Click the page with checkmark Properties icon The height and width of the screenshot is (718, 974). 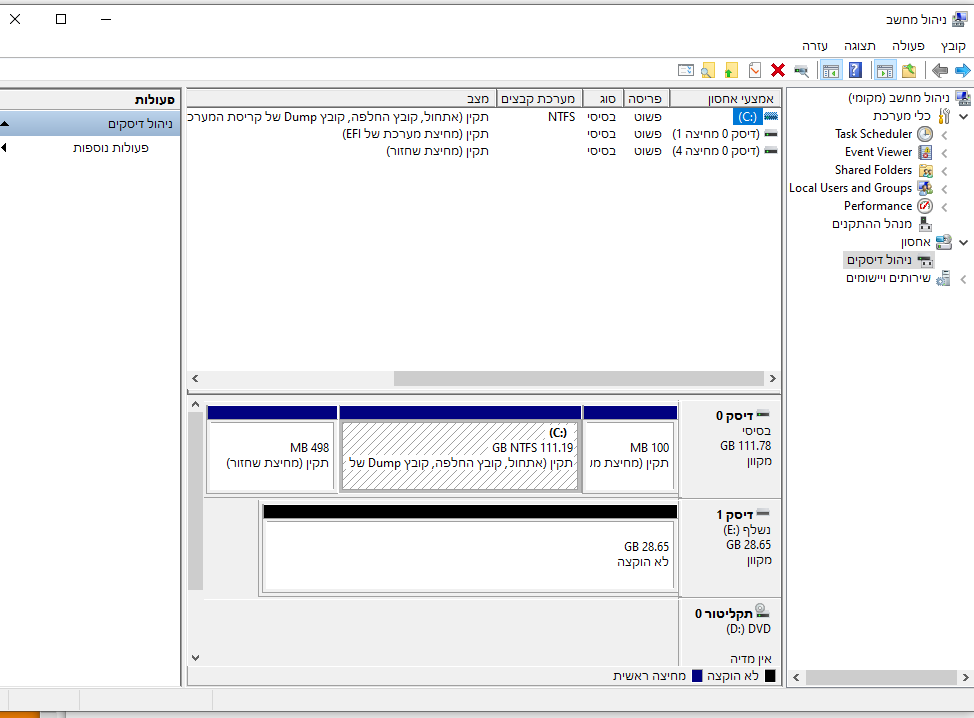755,71
